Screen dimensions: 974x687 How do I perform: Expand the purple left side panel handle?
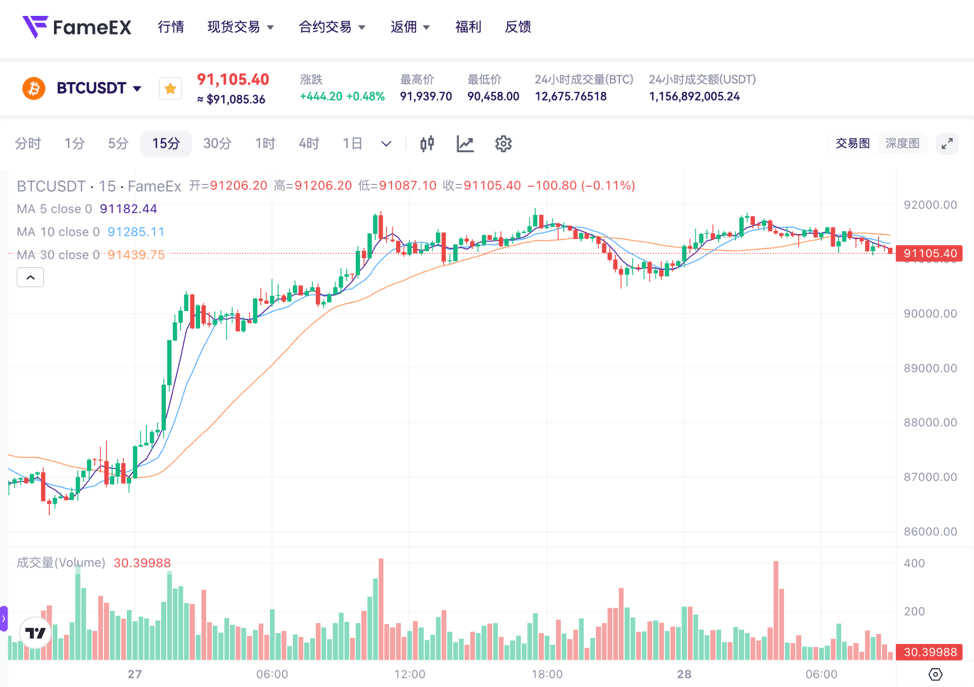pyautogui.click(x=4, y=620)
